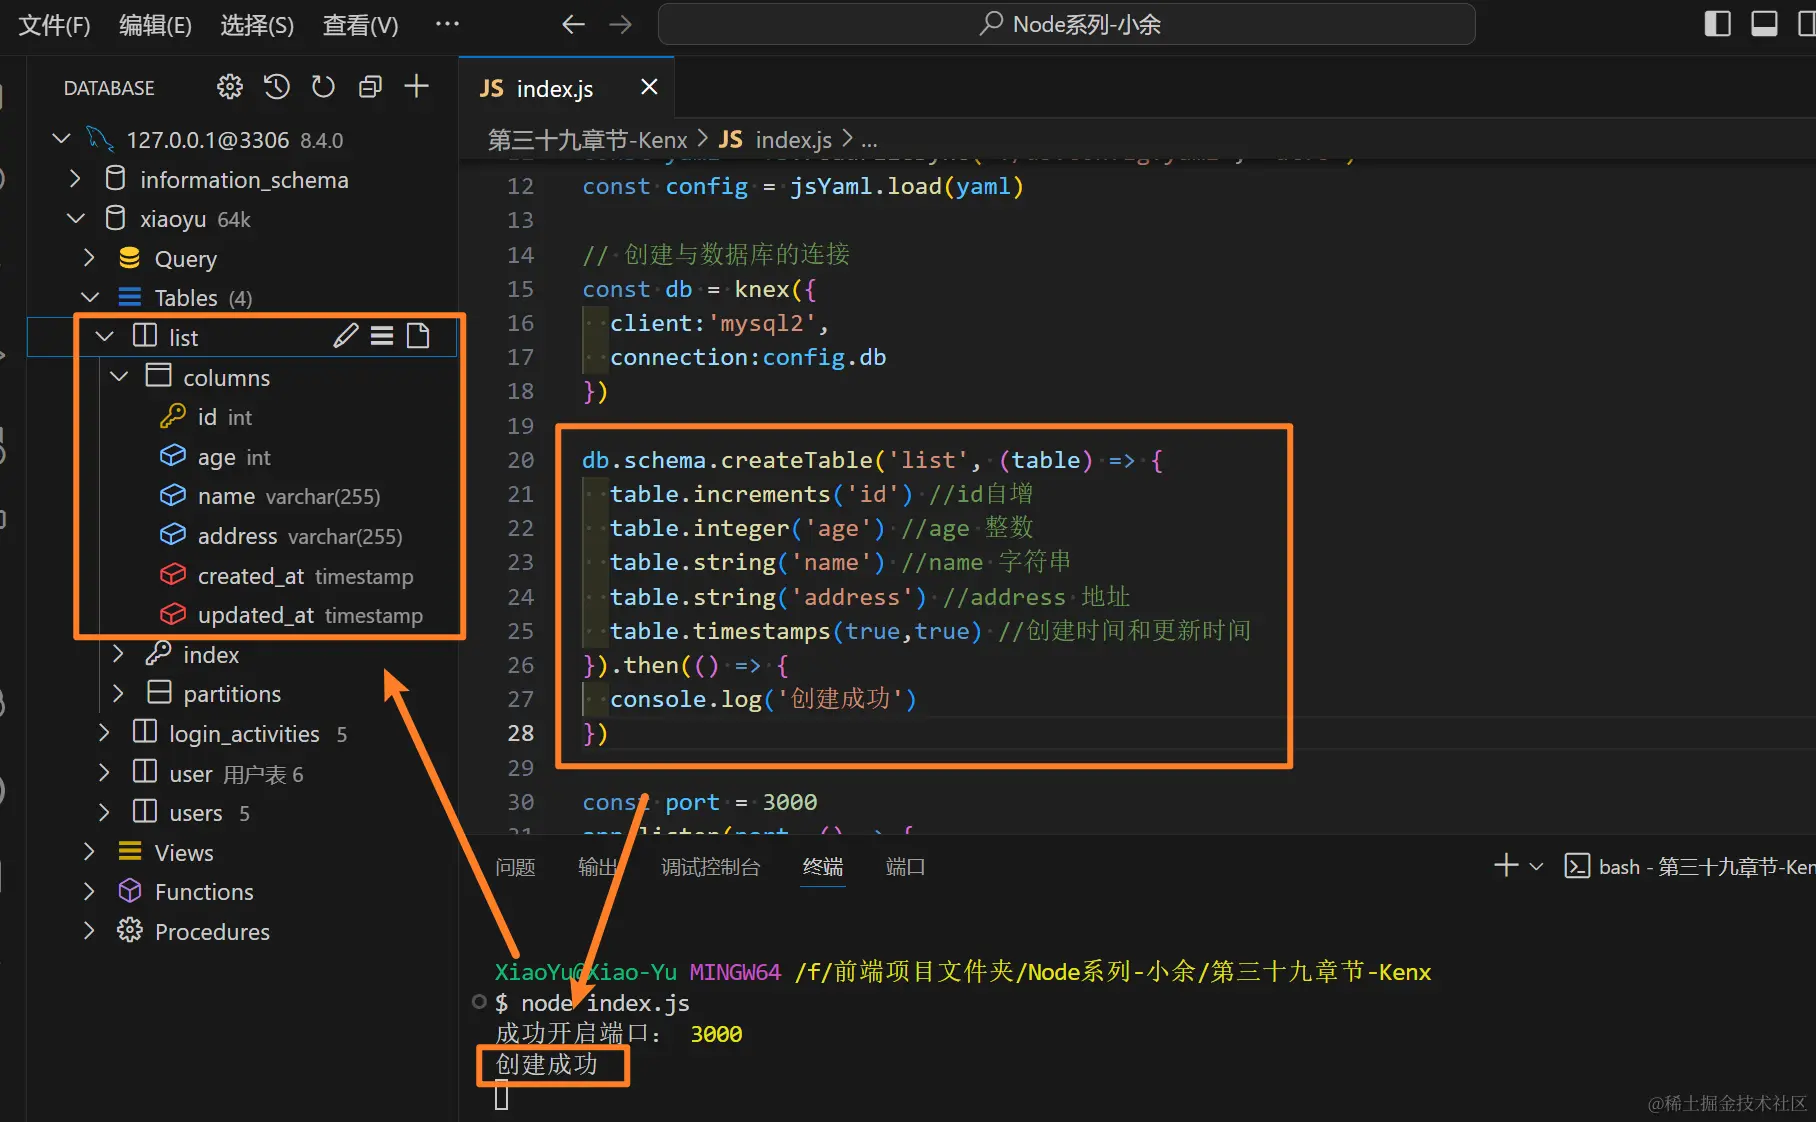Click the new document icon on list table row

pos(418,336)
